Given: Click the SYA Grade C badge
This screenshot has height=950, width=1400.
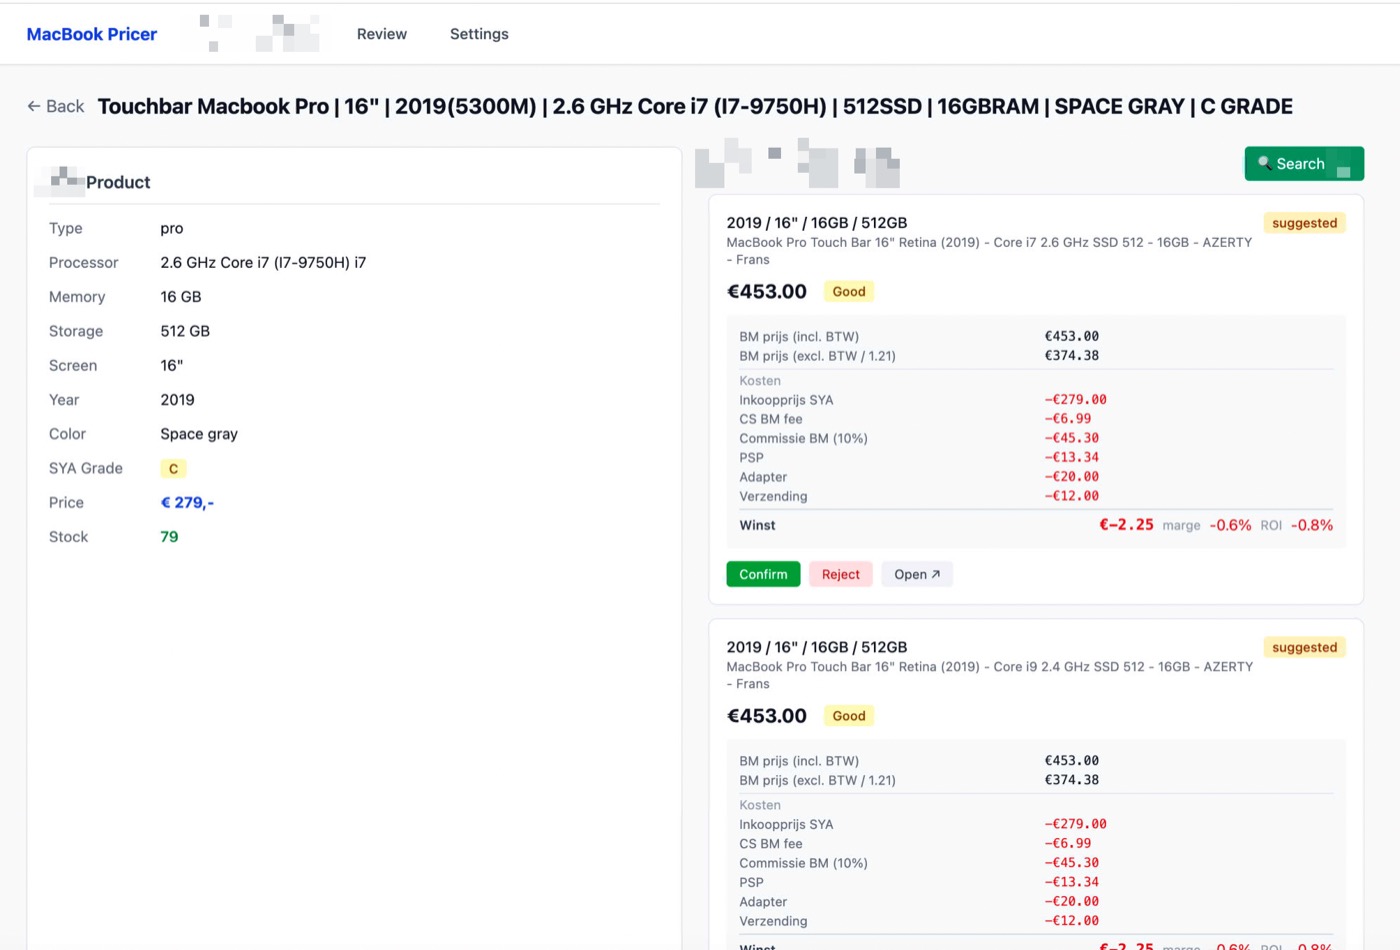Looking at the screenshot, I should tap(173, 468).
